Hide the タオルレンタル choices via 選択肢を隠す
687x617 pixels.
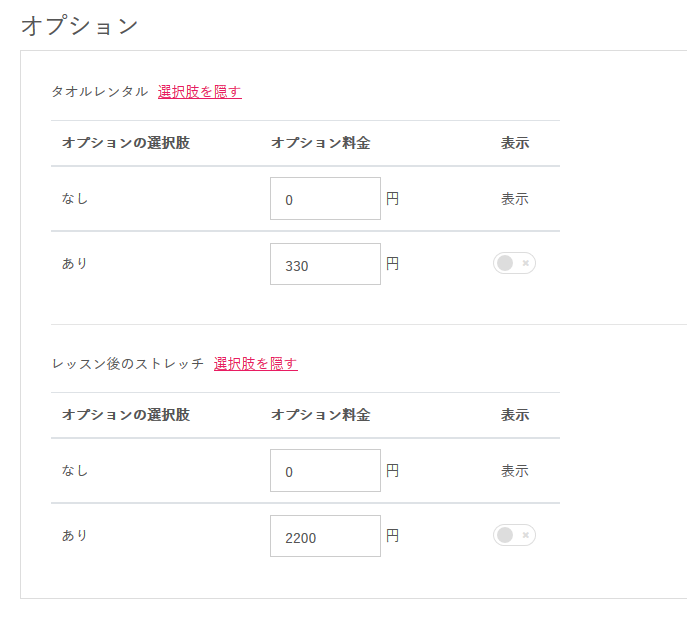199,92
